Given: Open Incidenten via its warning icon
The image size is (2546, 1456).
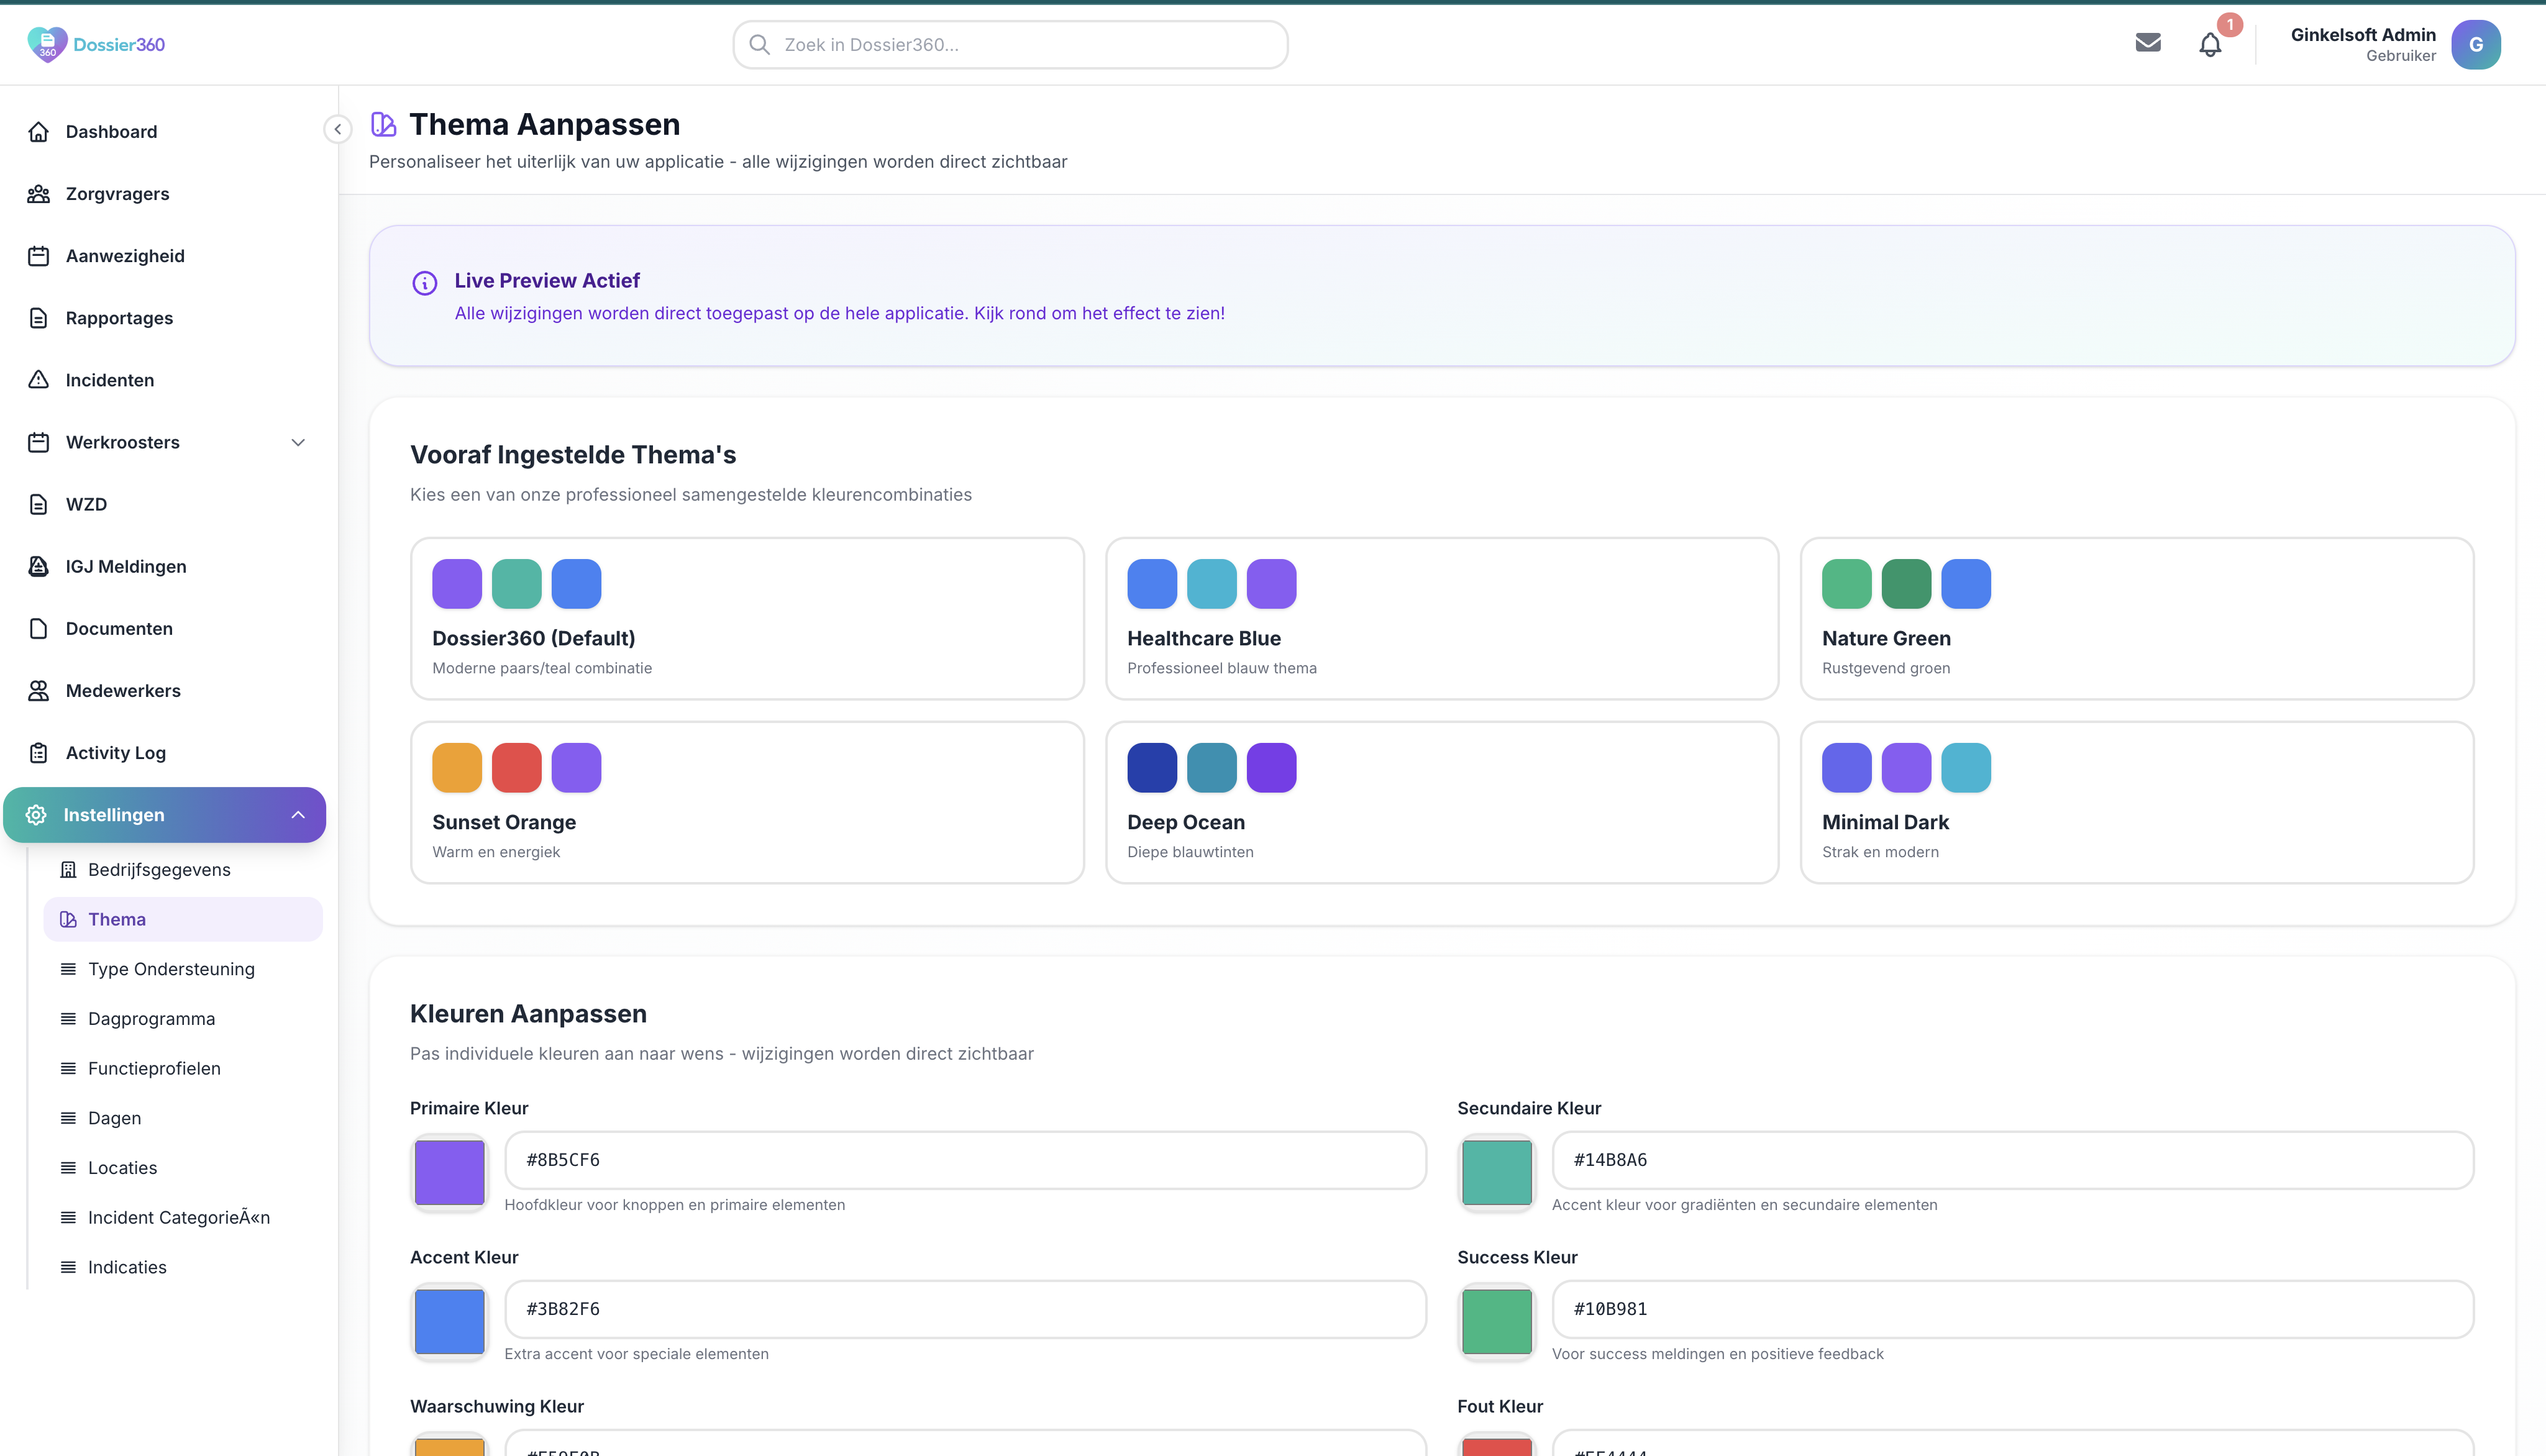Looking at the screenshot, I should point(39,380).
